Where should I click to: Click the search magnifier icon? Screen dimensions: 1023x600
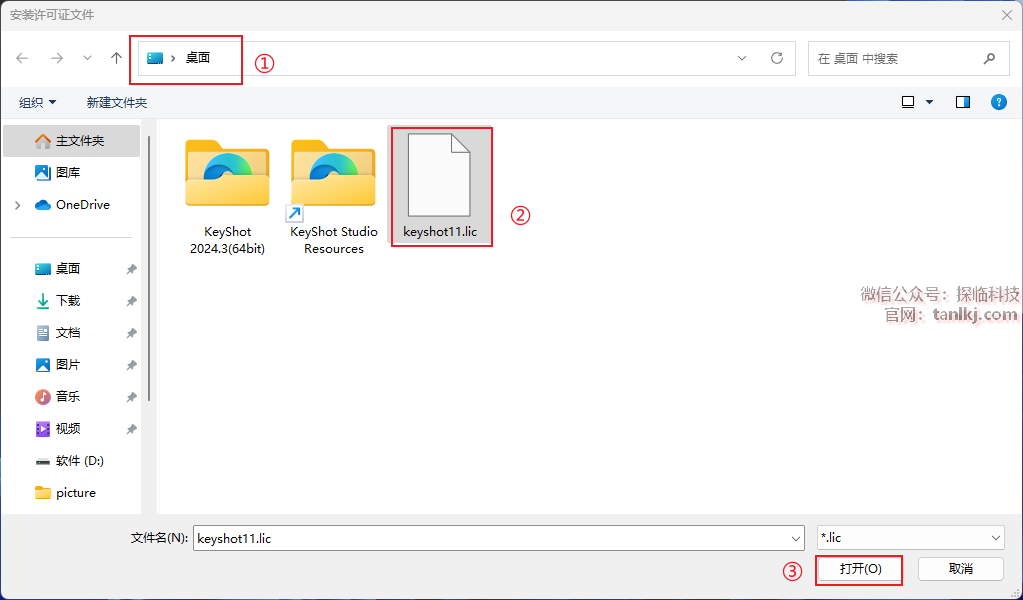(989, 58)
